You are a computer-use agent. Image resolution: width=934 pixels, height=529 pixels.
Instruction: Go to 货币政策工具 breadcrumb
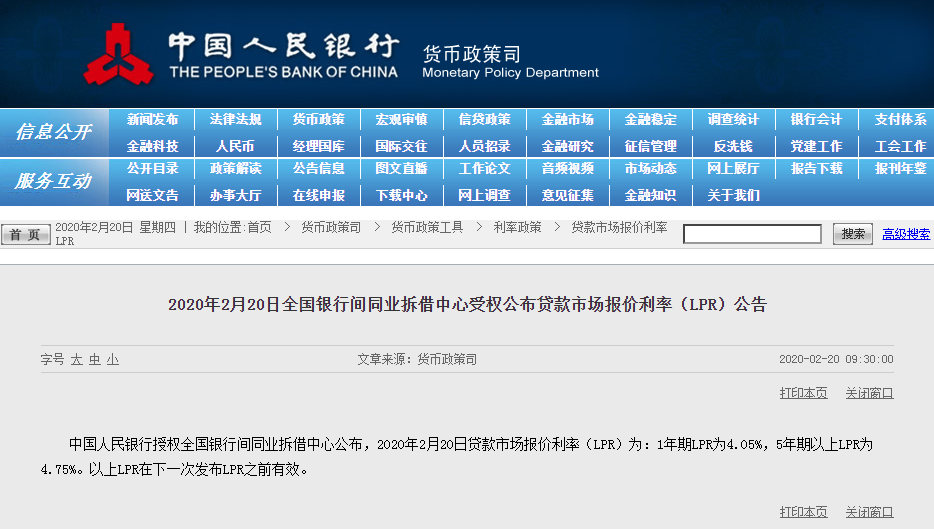[427, 227]
